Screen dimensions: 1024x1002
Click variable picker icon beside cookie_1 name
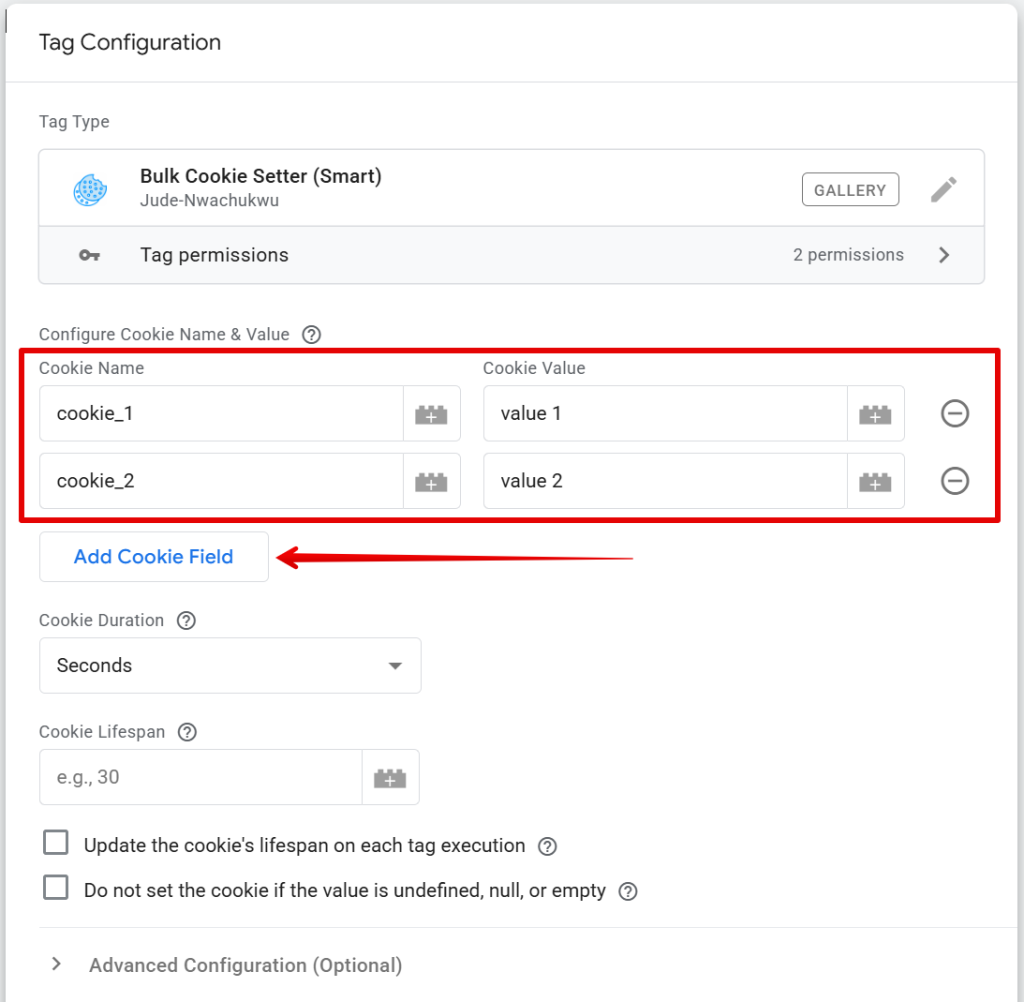coord(431,414)
